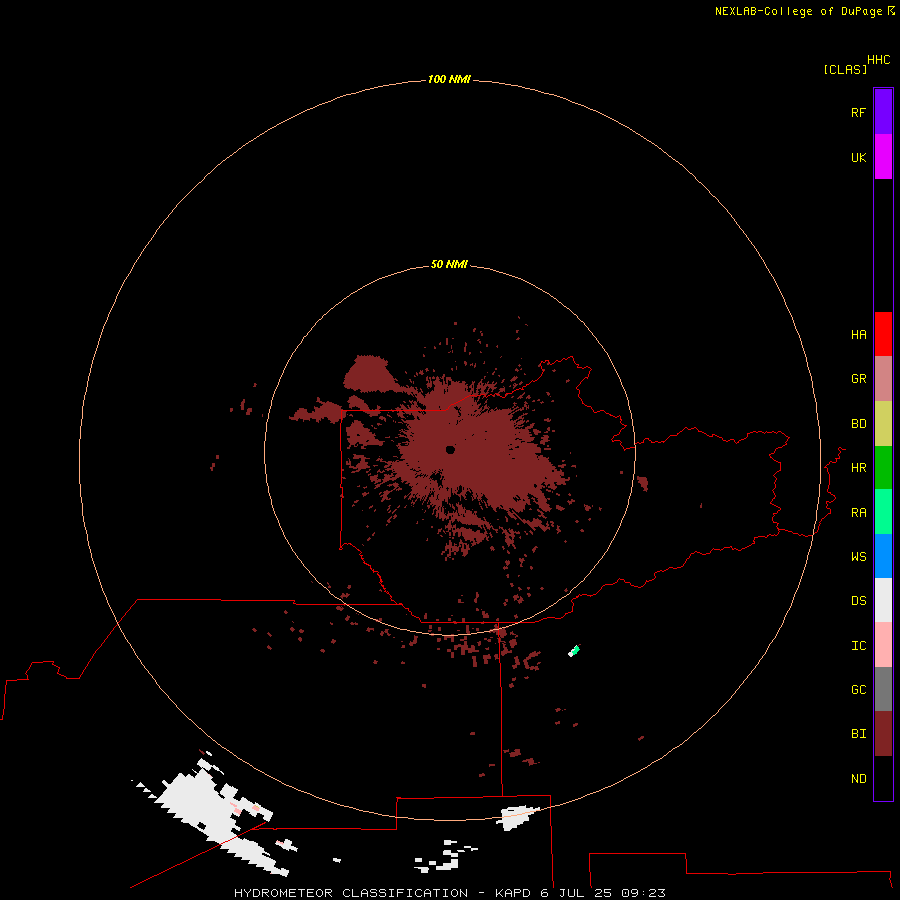Image resolution: width=900 pixels, height=900 pixels.
Task: Choose the WS blue legend swatch
Action: click(883, 556)
